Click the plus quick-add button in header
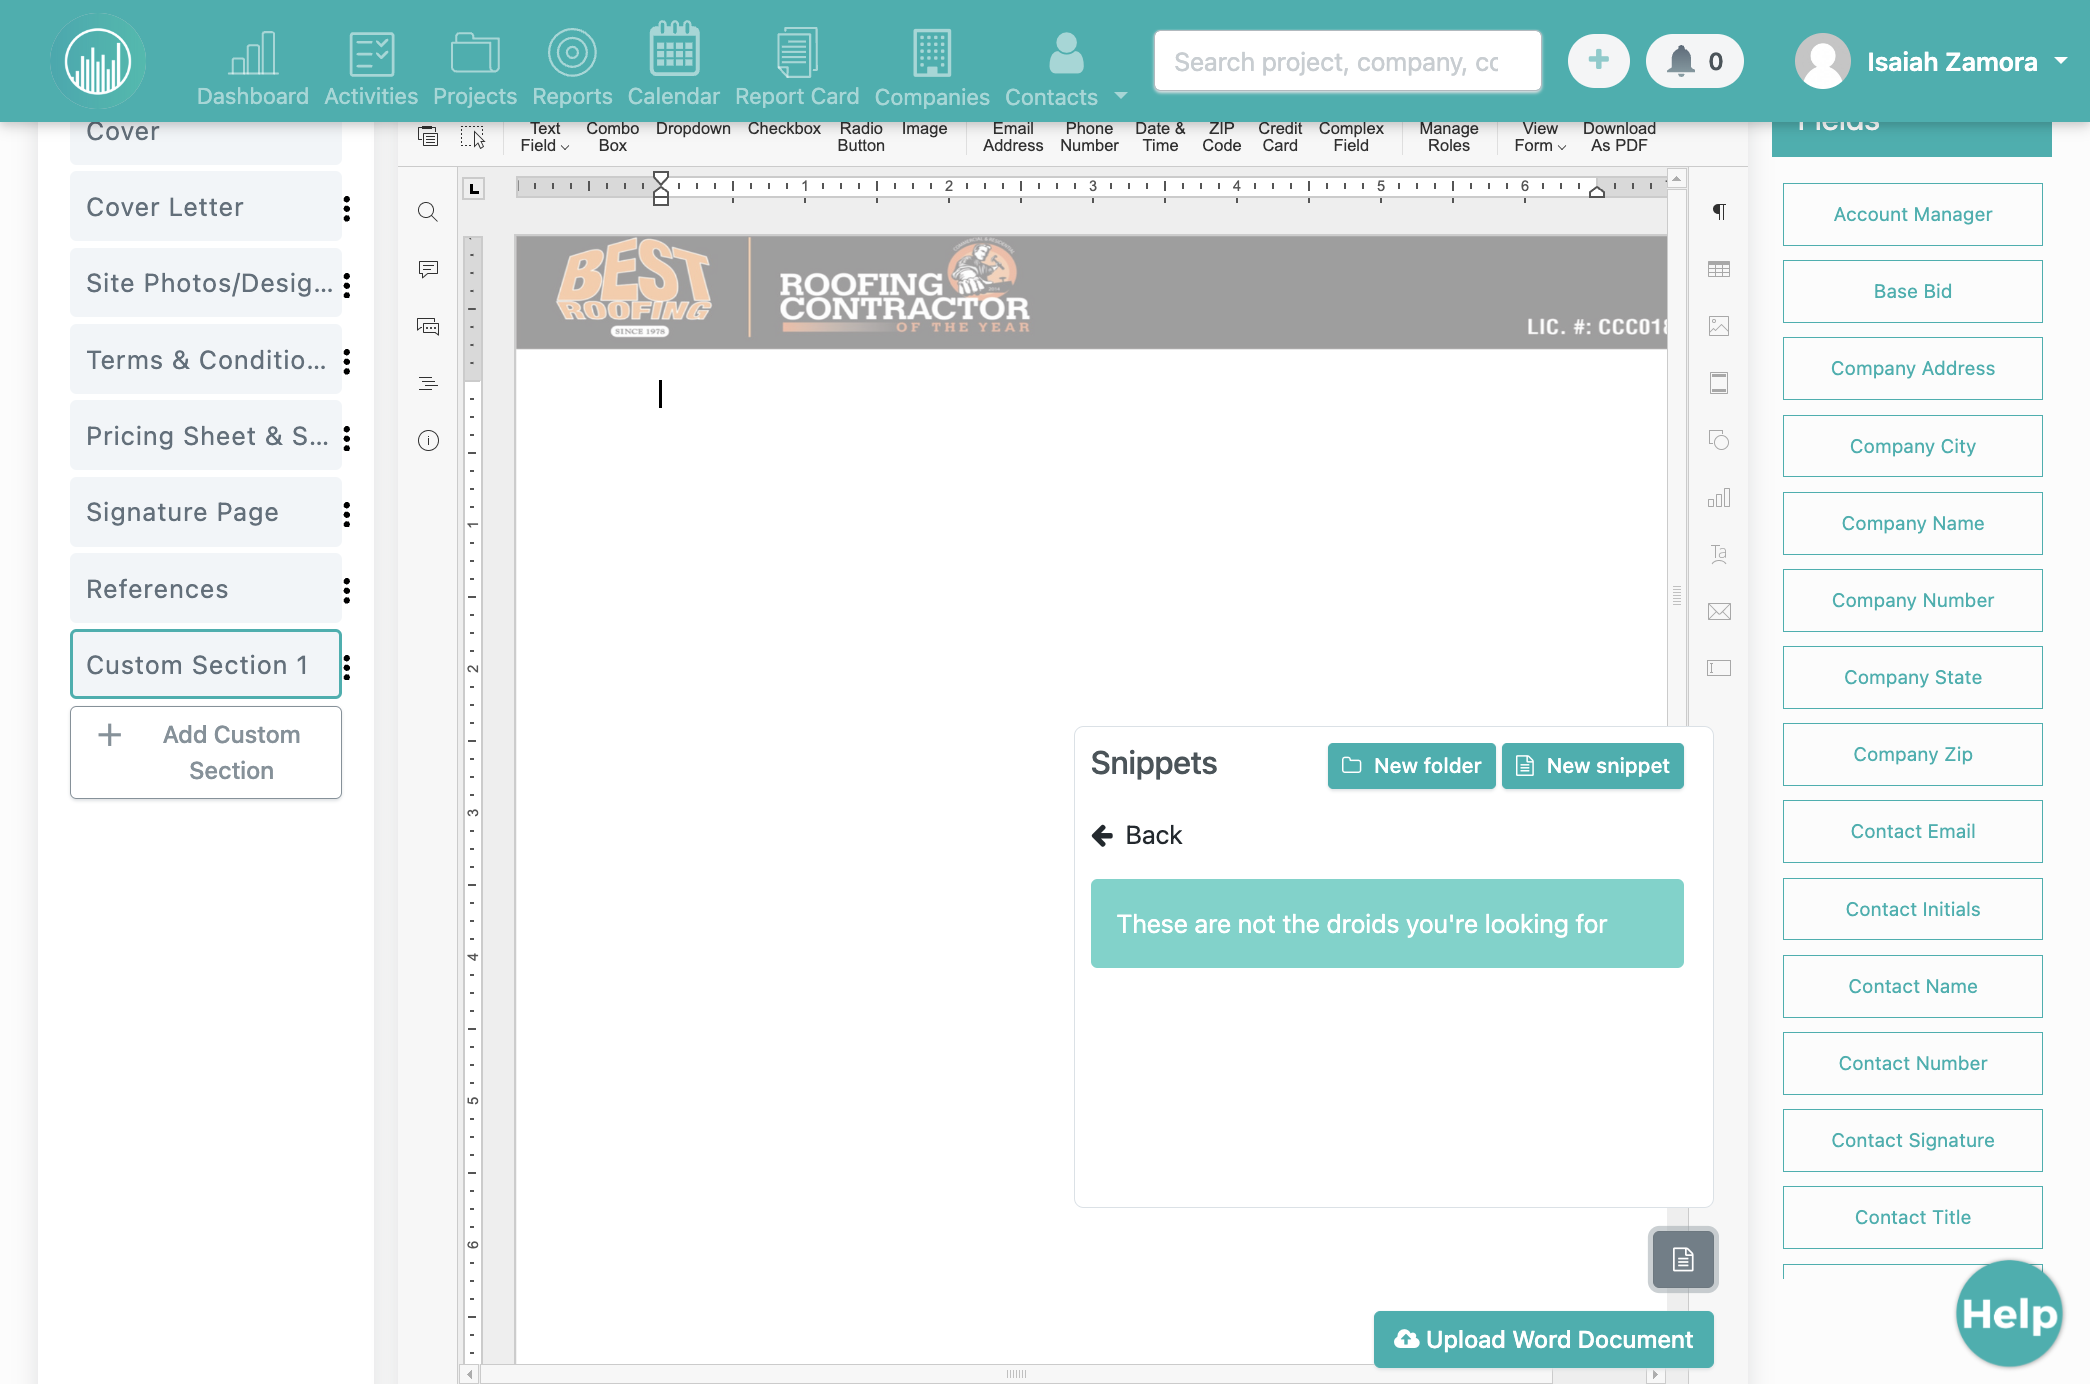Screen dimensions: 2090x1384 click(1598, 60)
